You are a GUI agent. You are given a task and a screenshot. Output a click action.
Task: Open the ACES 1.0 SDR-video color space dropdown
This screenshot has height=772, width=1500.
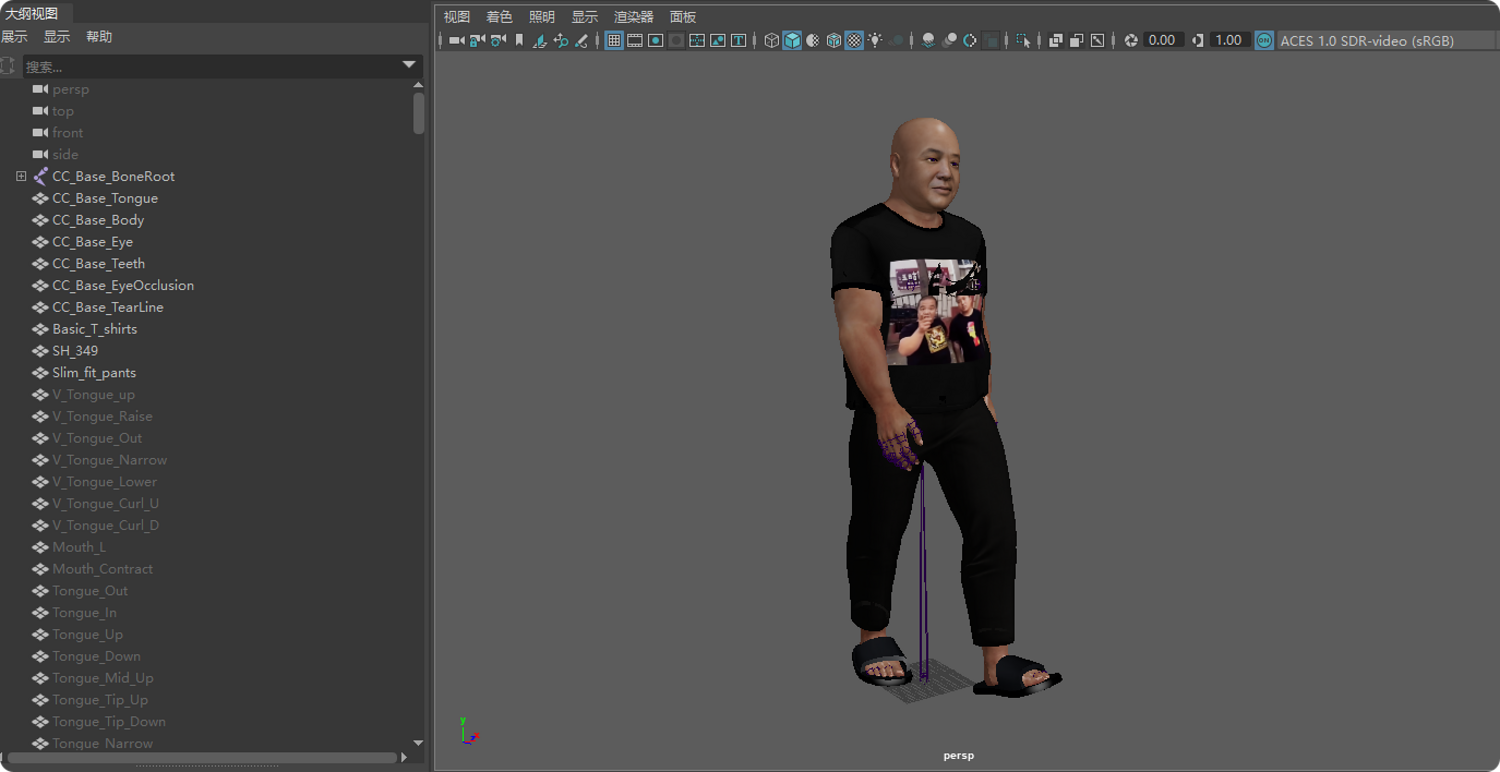[x=1385, y=41]
